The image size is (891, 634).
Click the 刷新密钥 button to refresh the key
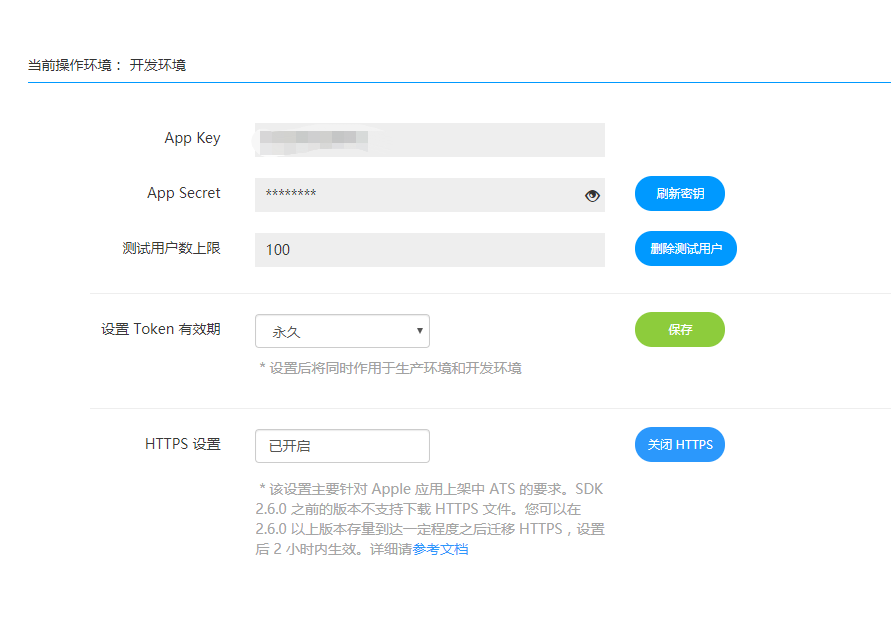[x=679, y=194]
